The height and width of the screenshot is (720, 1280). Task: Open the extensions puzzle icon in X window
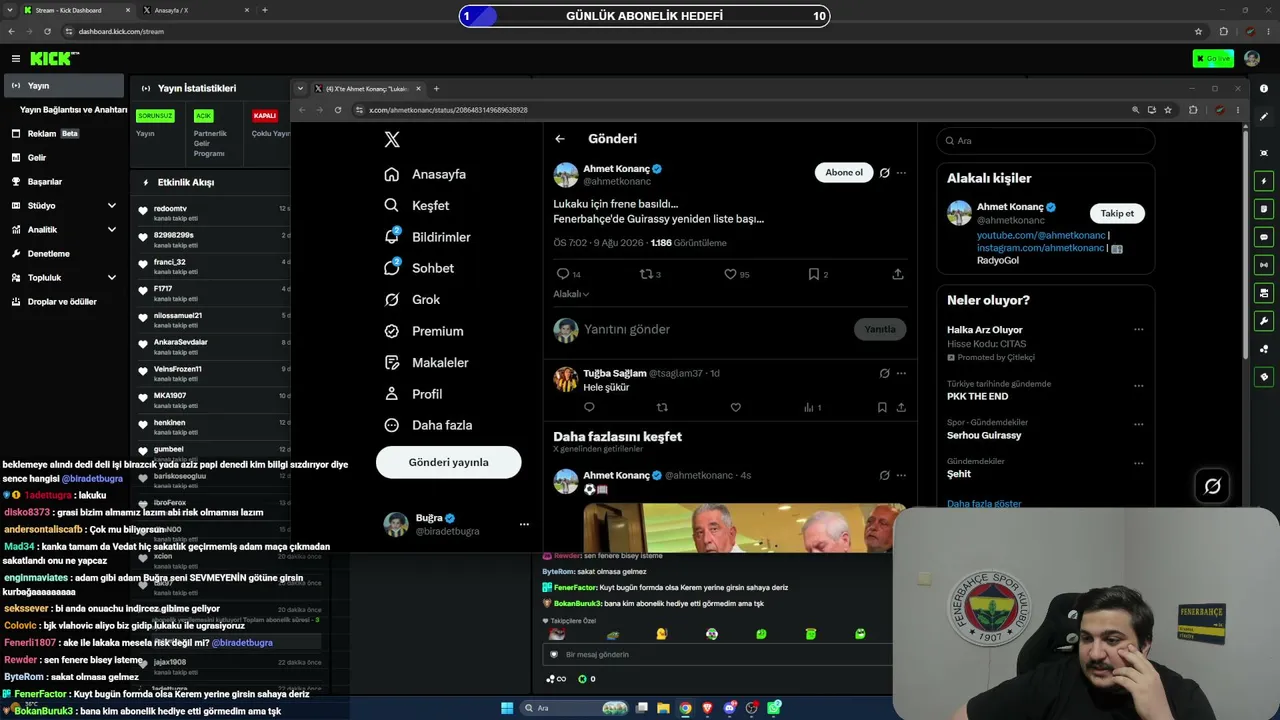[1193, 110]
